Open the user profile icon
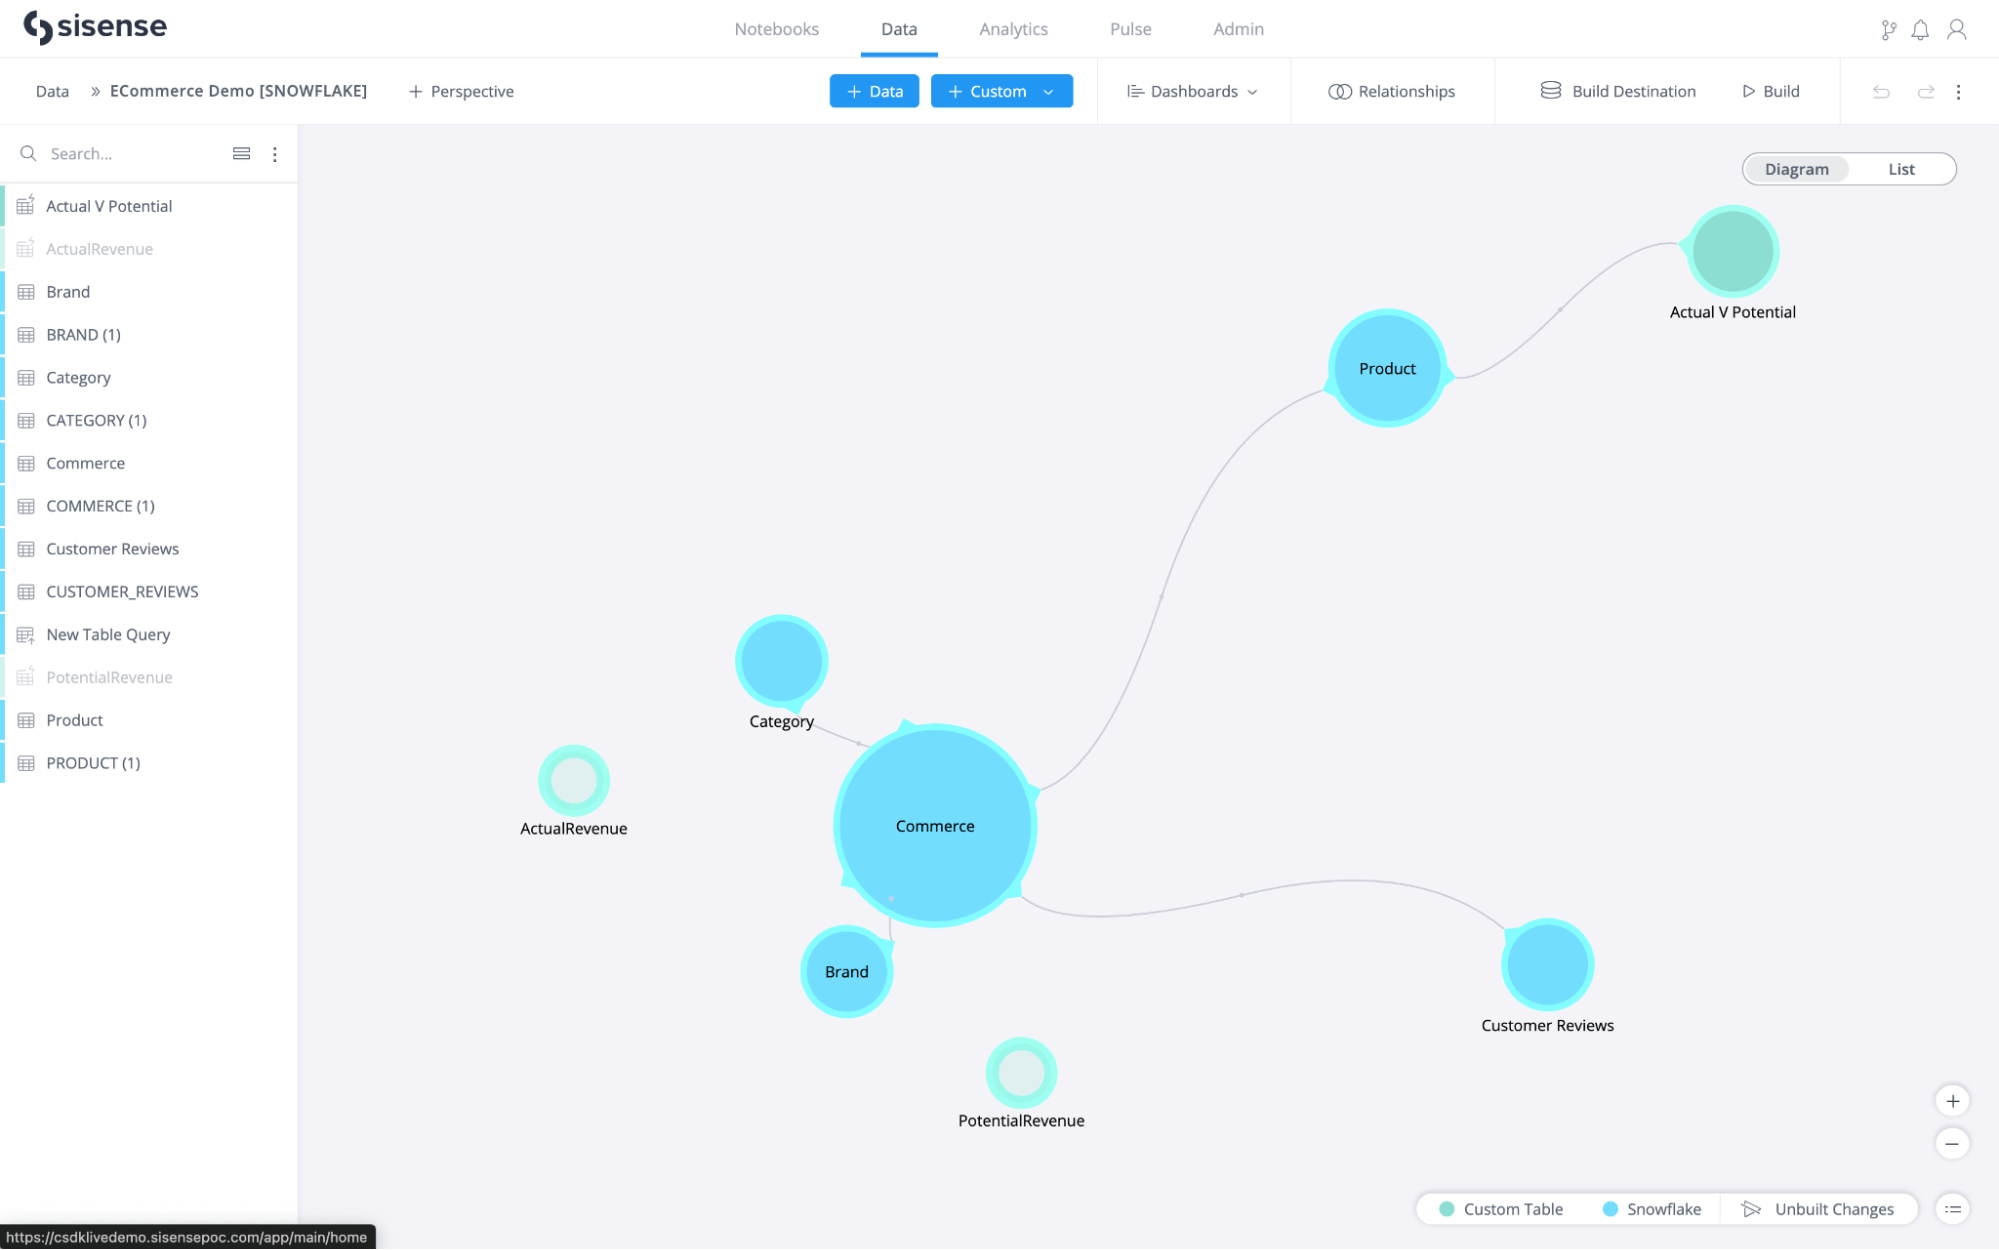 coord(1956,30)
